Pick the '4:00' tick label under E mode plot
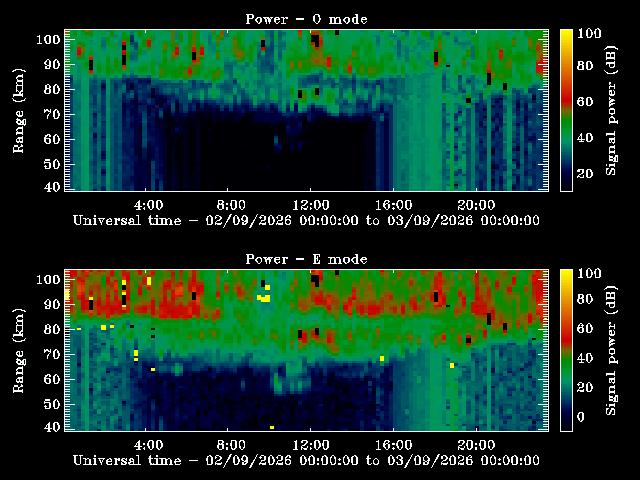This screenshot has width=640, height=480. pos(149,445)
